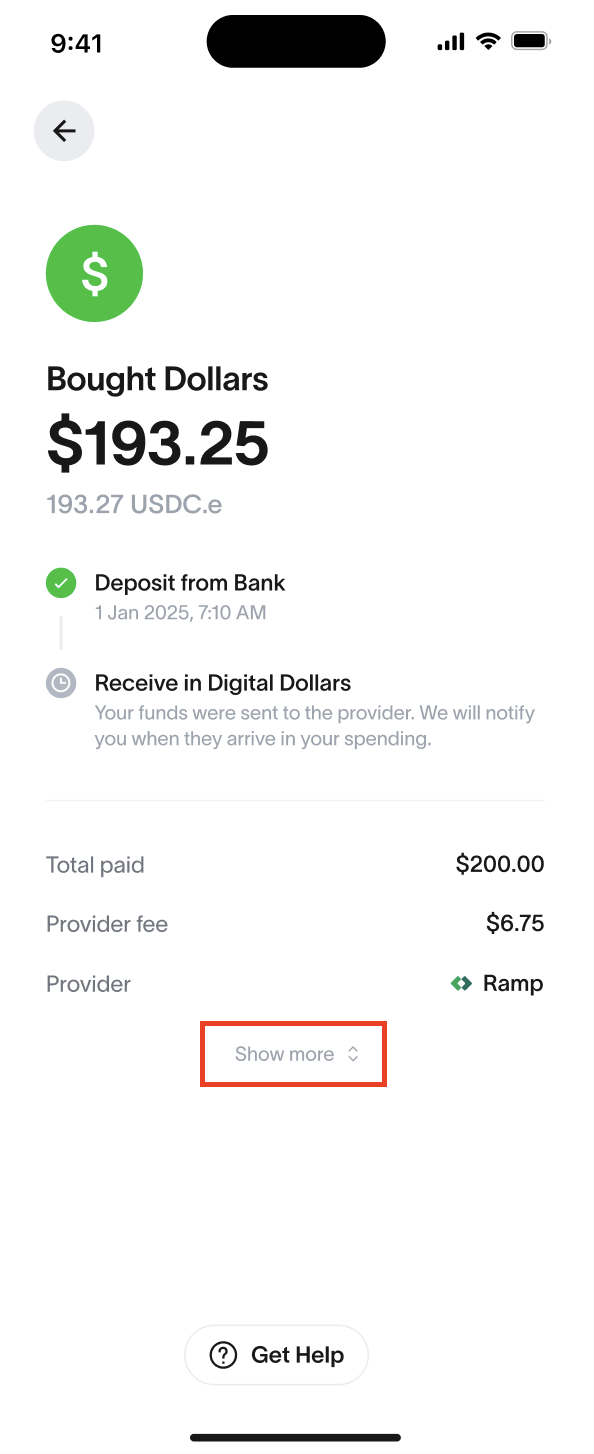Select the Provider fee $6.75 value
This screenshot has height=1454, width=594.
pyautogui.click(x=515, y=924)
